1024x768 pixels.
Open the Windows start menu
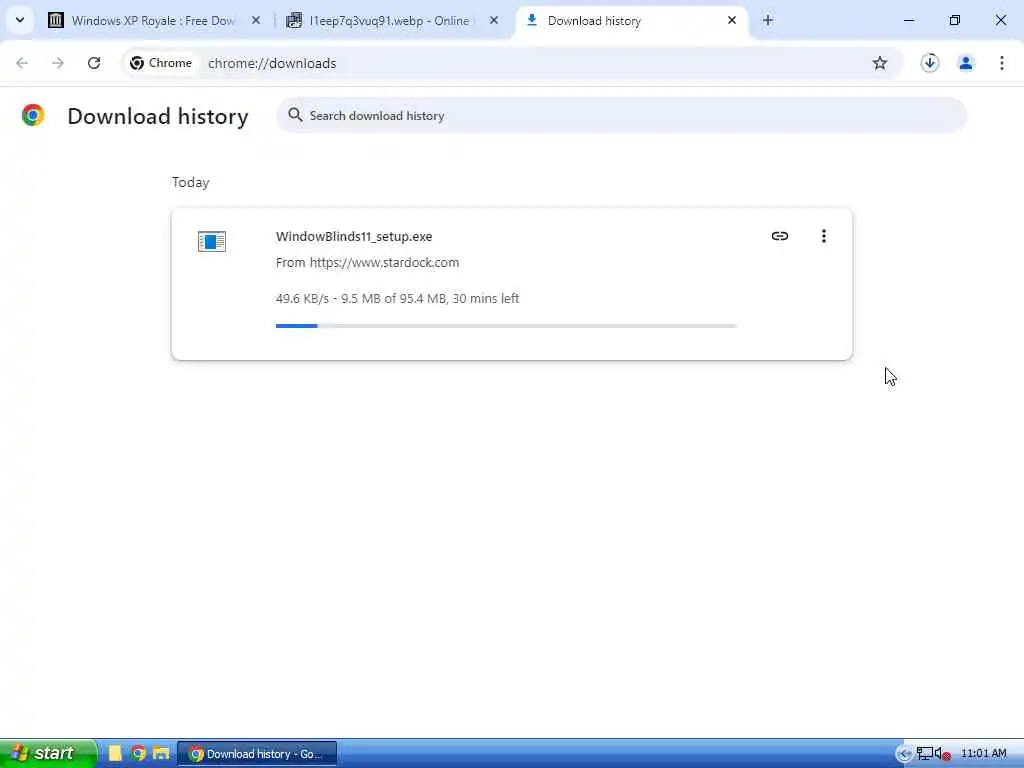(47, 754)
